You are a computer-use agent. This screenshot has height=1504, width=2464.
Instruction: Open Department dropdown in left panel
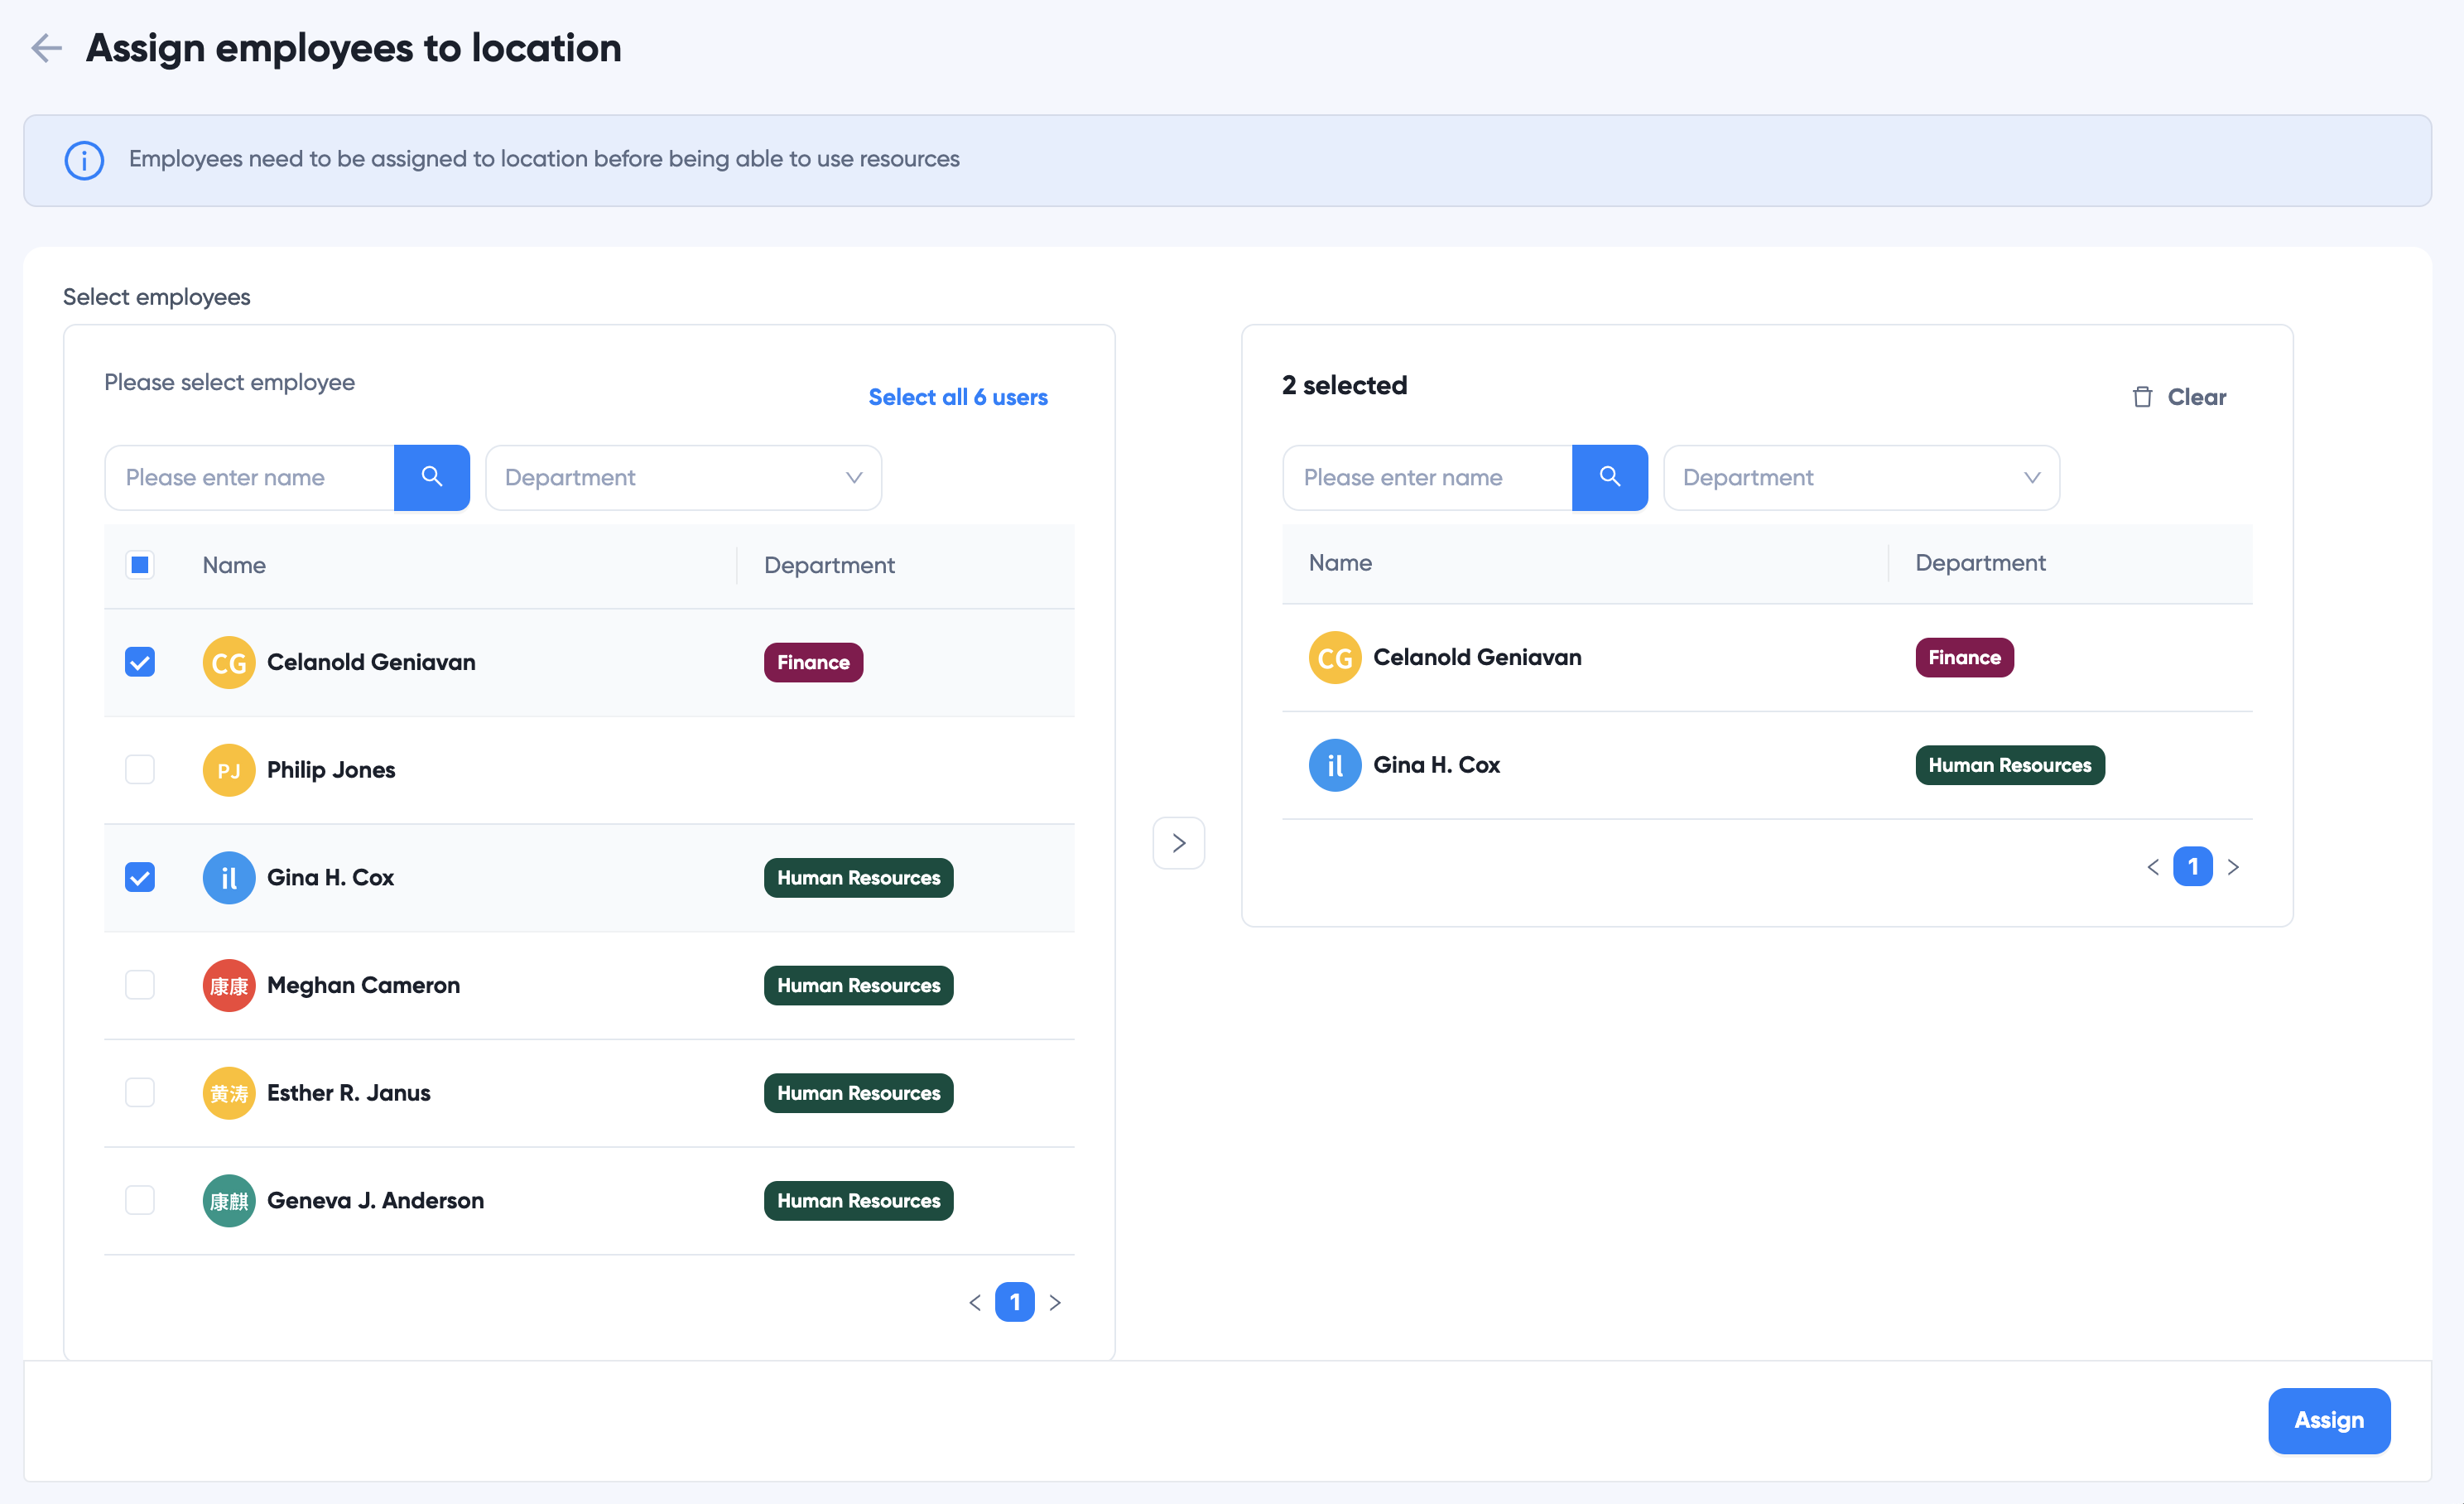coord(684,477)
